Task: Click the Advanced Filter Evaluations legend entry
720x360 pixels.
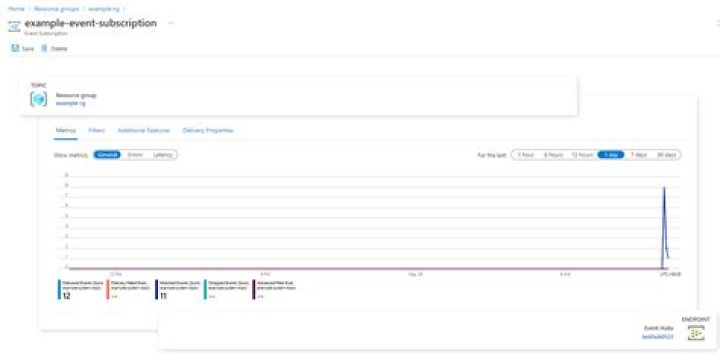Action: click(x=275, y=290)
